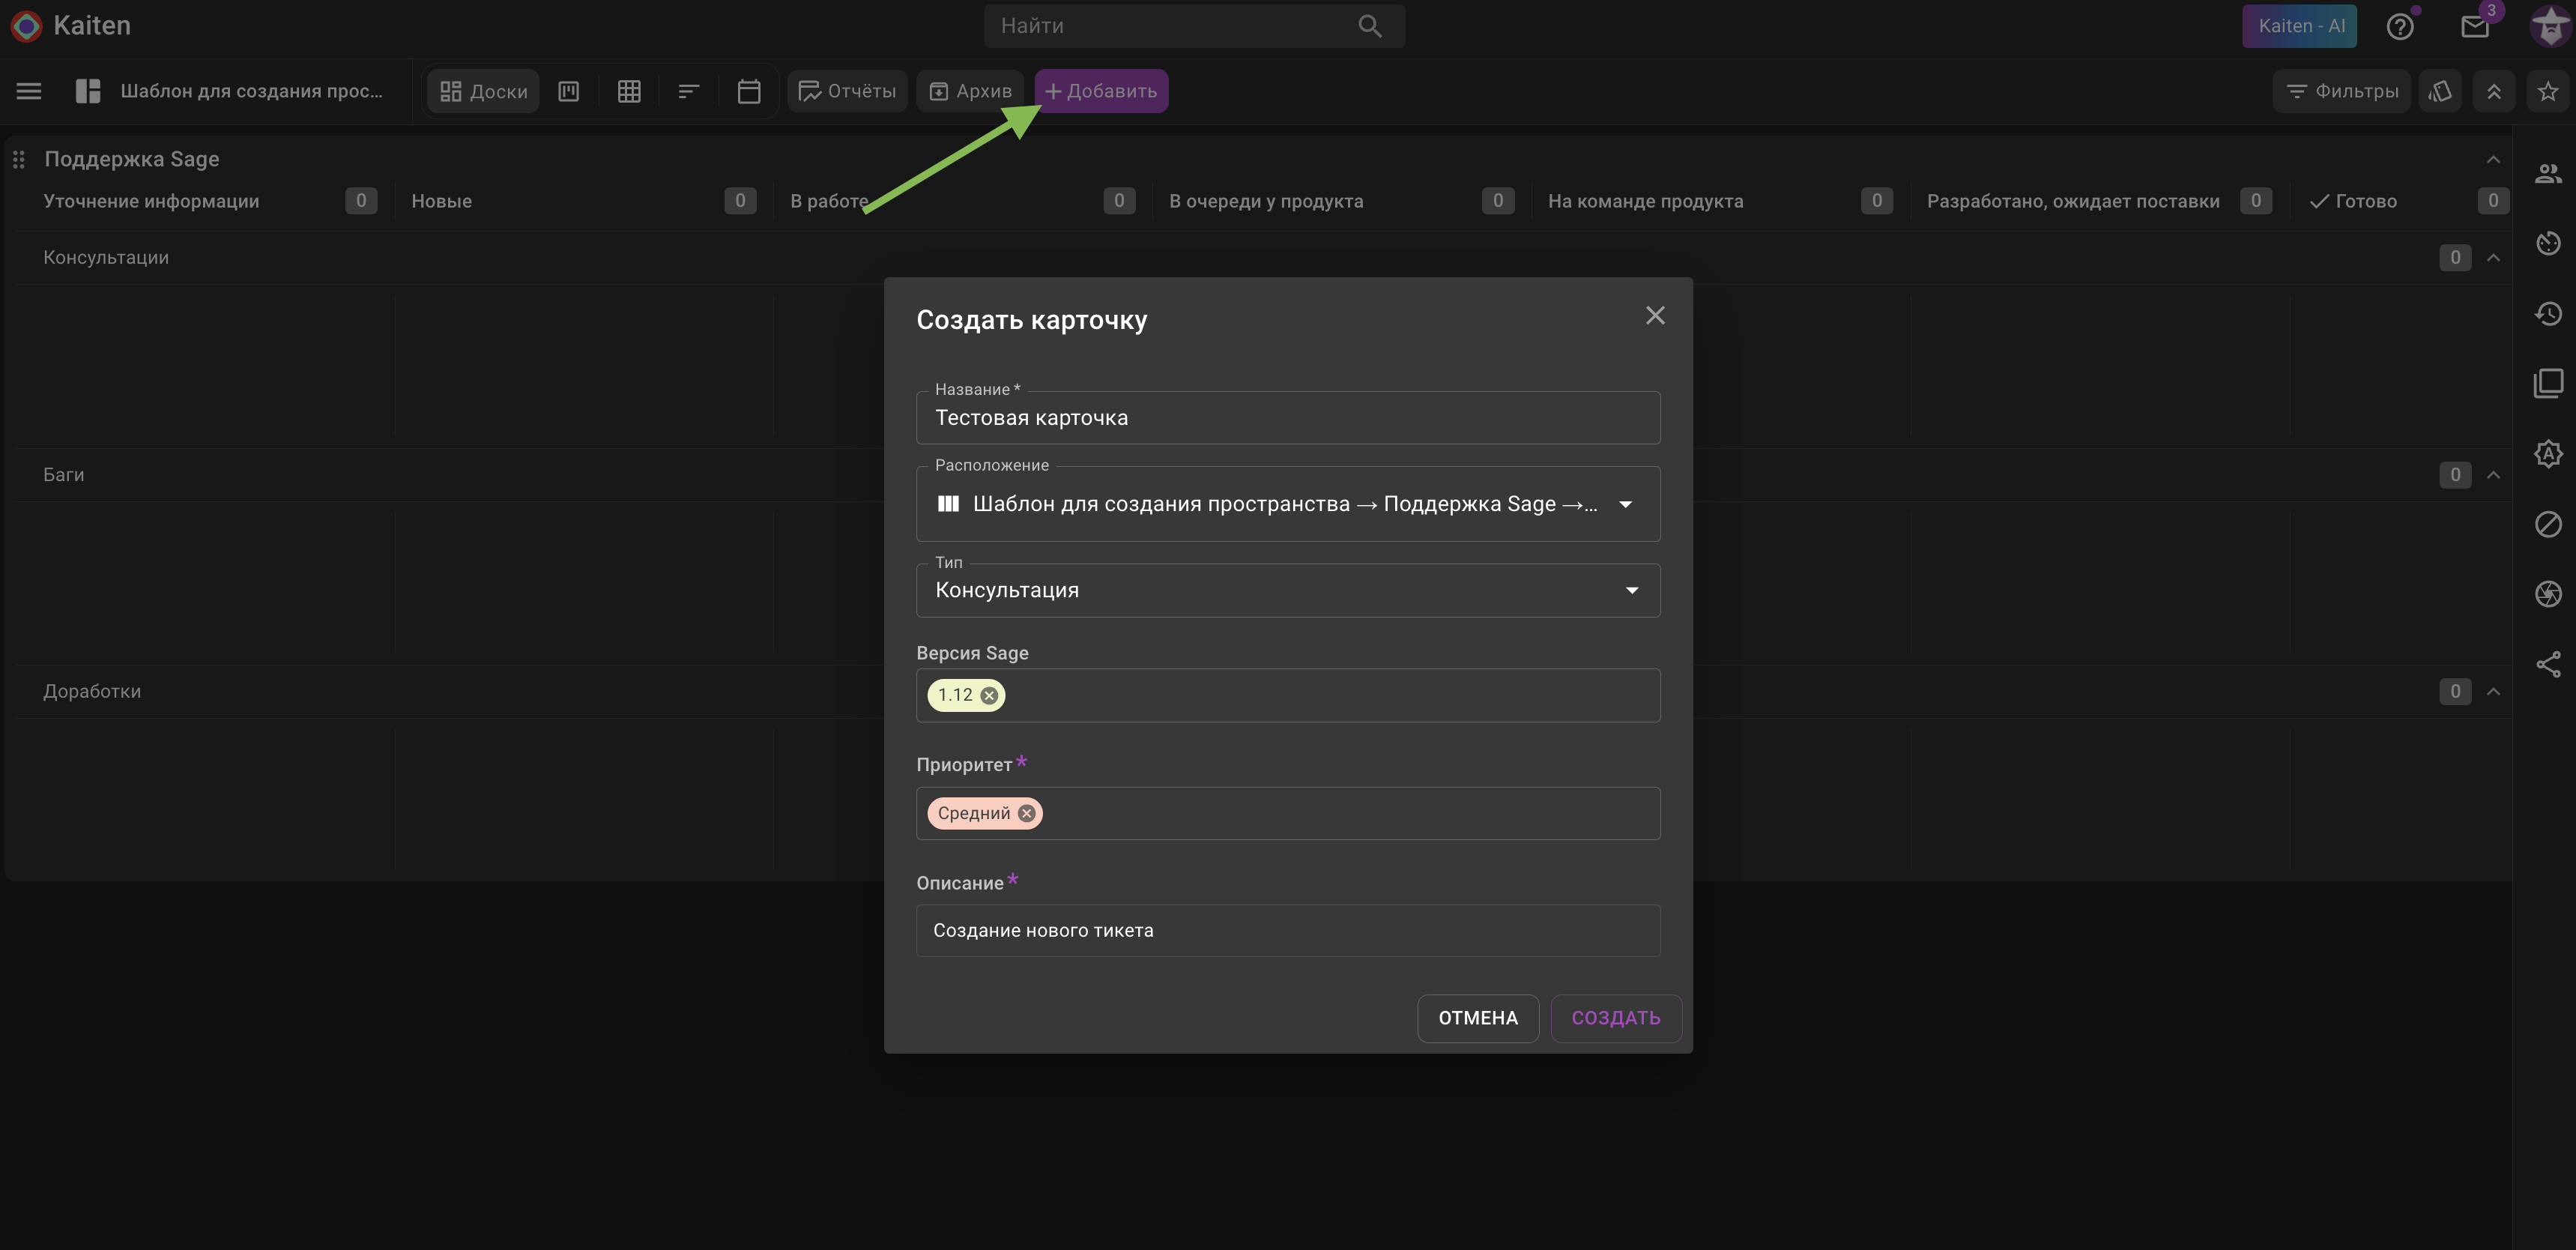Screen dimensions: 2576x1250
Task: Remove the 1.12 version tag
Action: tap(989, 695)
